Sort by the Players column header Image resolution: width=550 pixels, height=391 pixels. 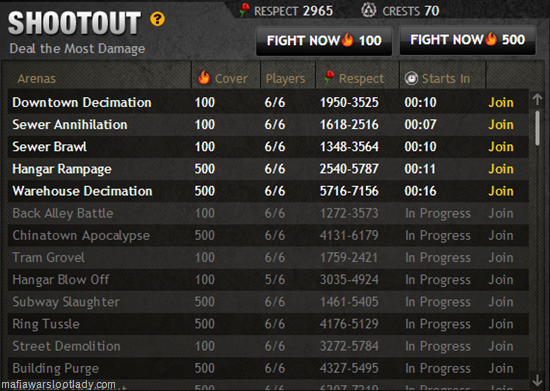286,79
